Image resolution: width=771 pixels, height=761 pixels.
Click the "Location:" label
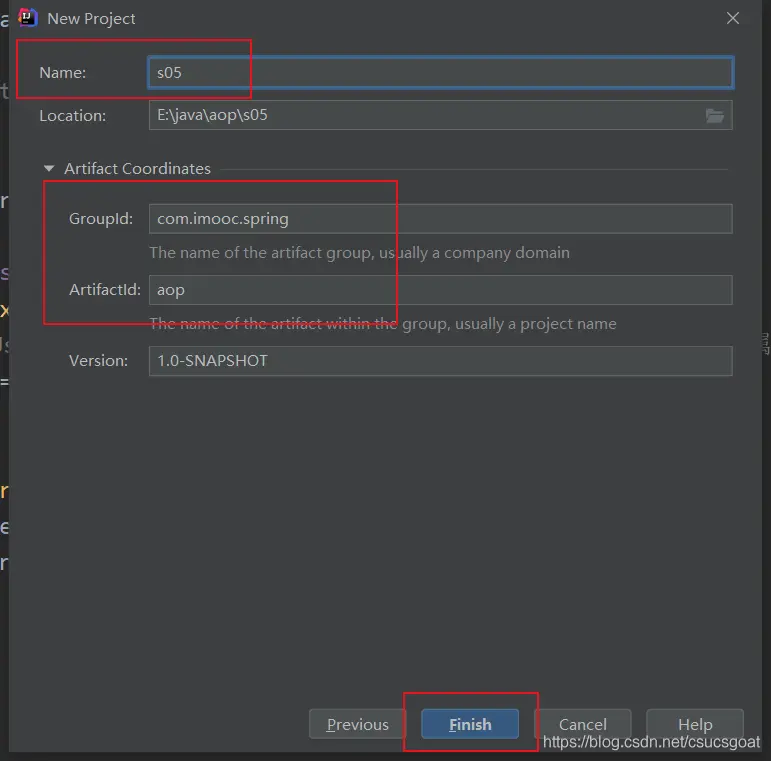pyautogui.click(x=72, y=115)
